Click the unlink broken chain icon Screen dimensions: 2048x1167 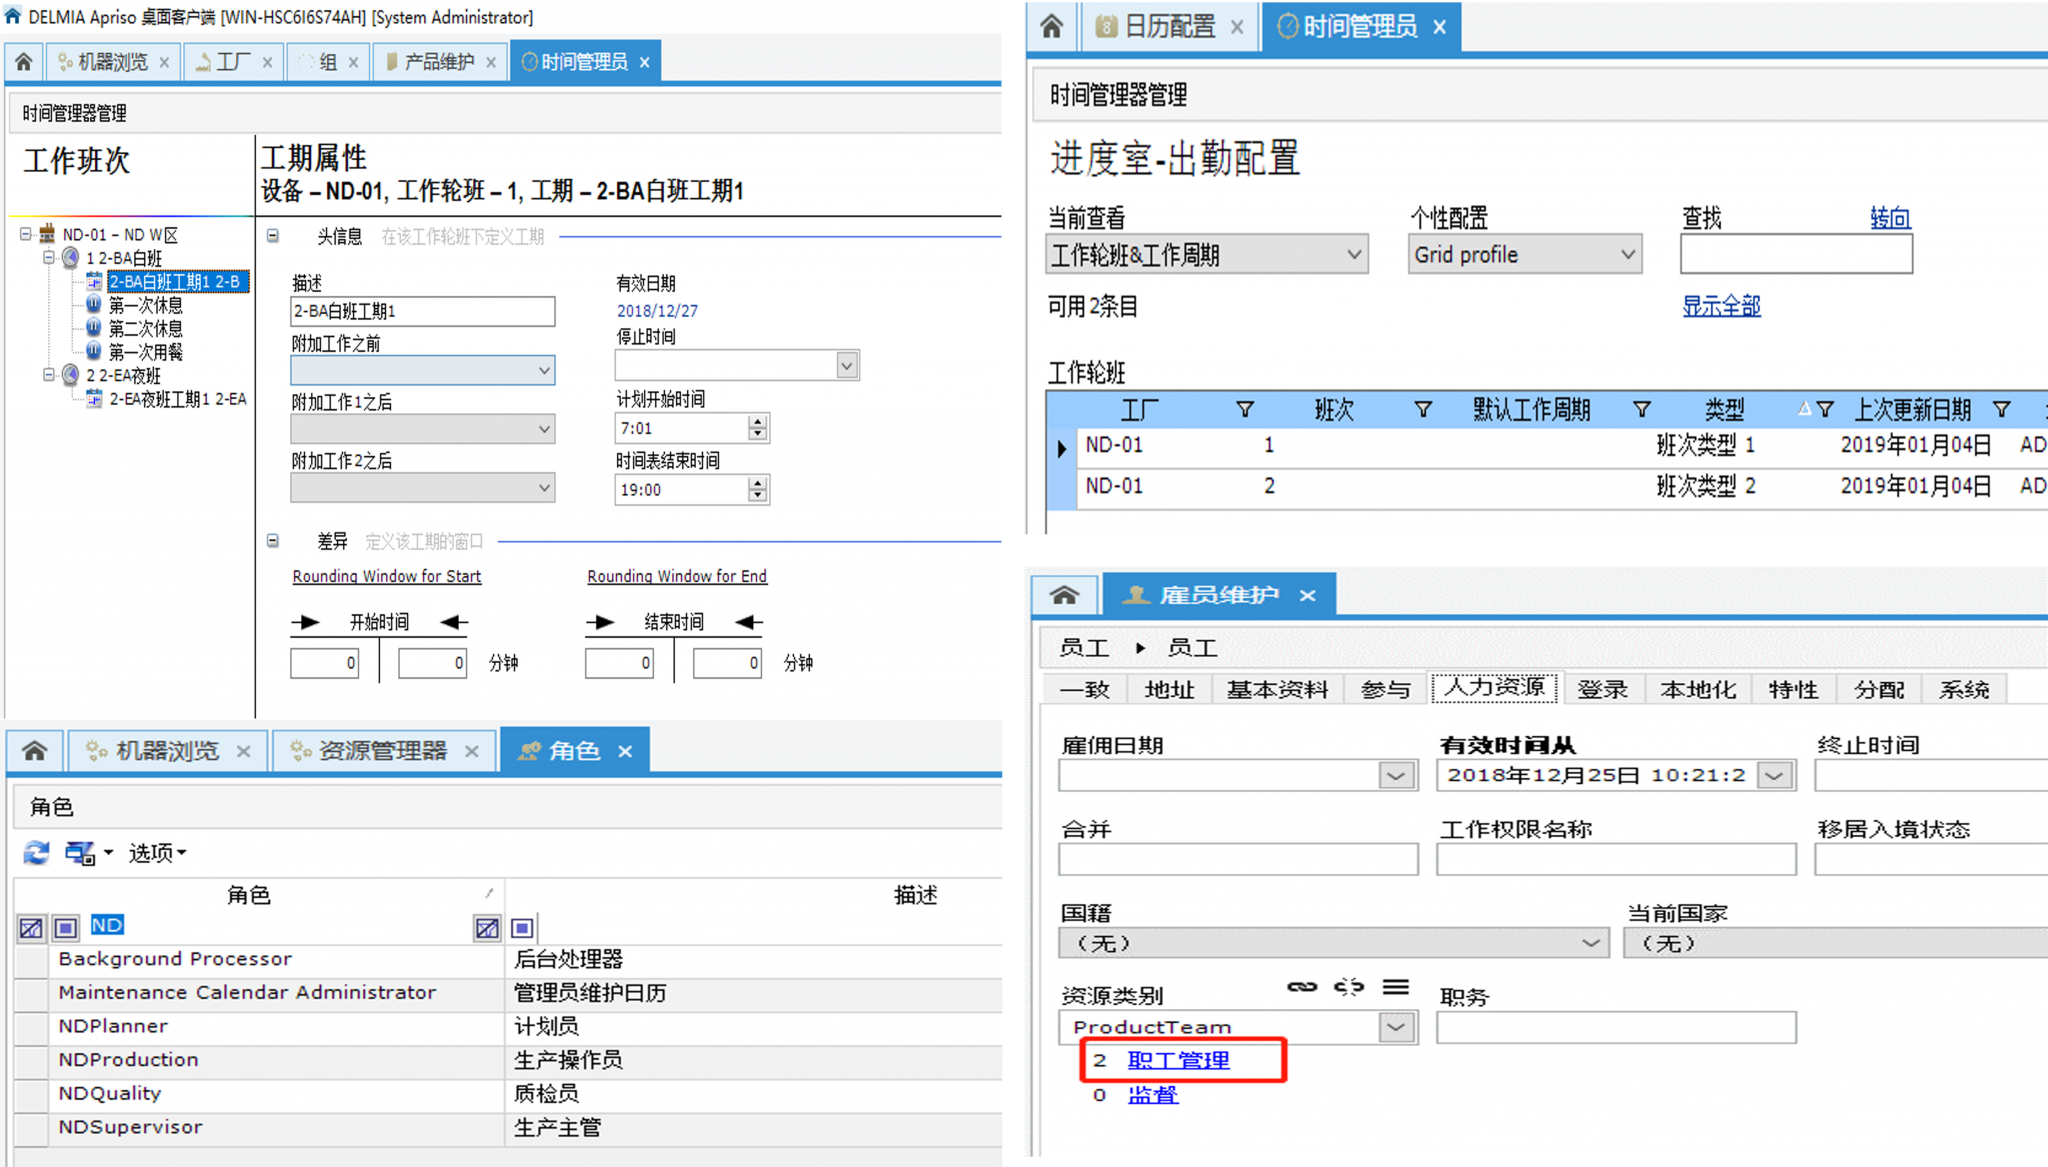1348,987
